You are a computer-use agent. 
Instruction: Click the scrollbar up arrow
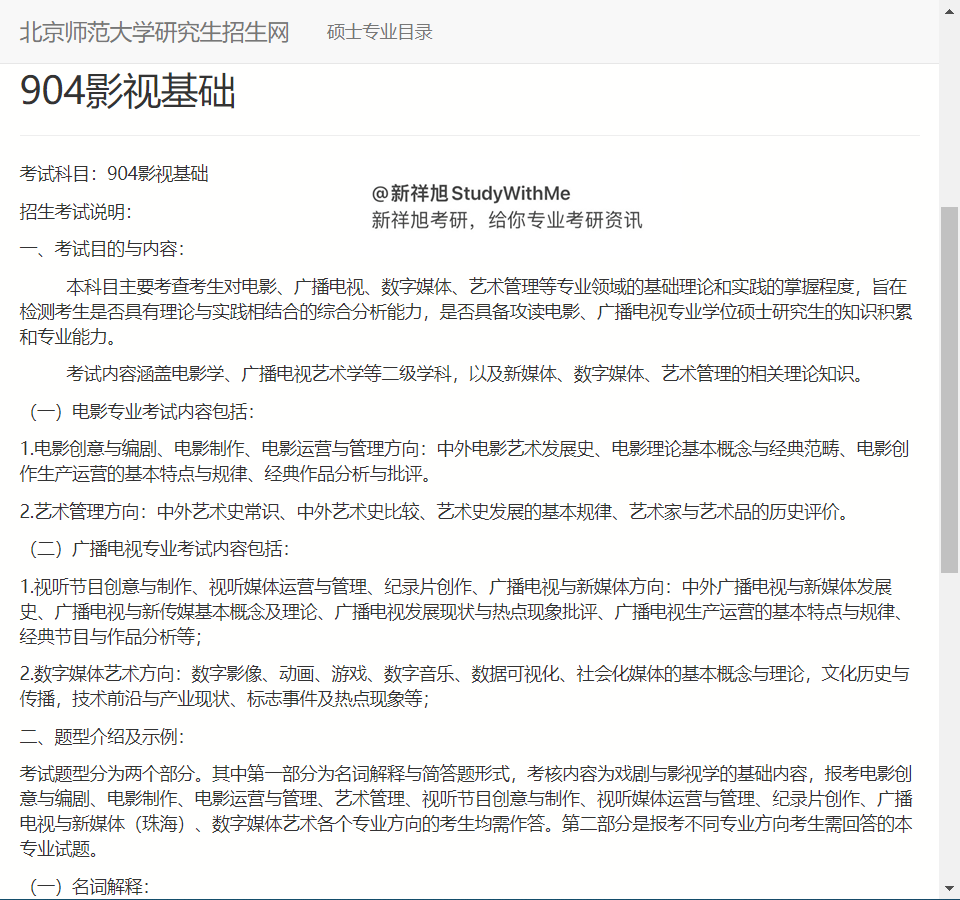(x=949, y=9)
